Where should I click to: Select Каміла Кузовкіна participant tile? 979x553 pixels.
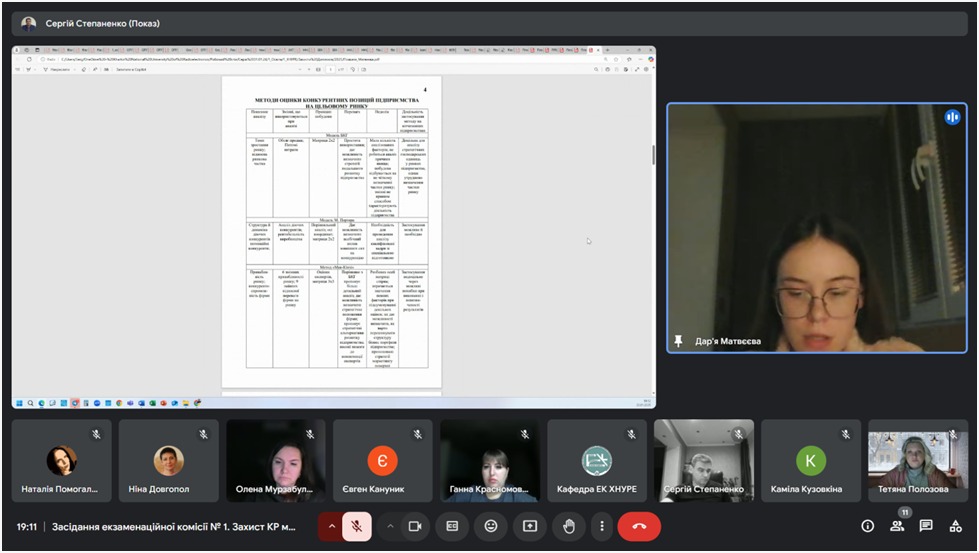coord(810,460)
